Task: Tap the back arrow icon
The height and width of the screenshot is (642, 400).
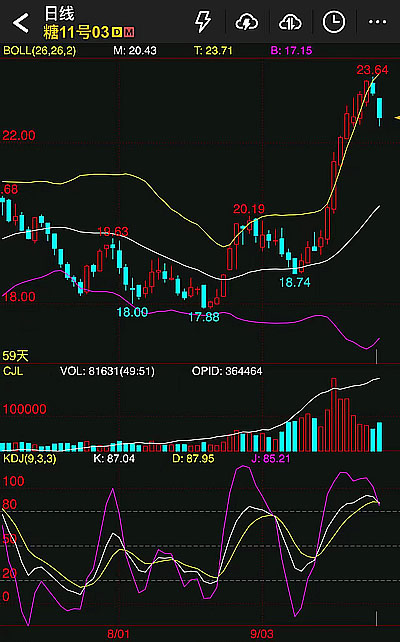Action: click(20, 23)
